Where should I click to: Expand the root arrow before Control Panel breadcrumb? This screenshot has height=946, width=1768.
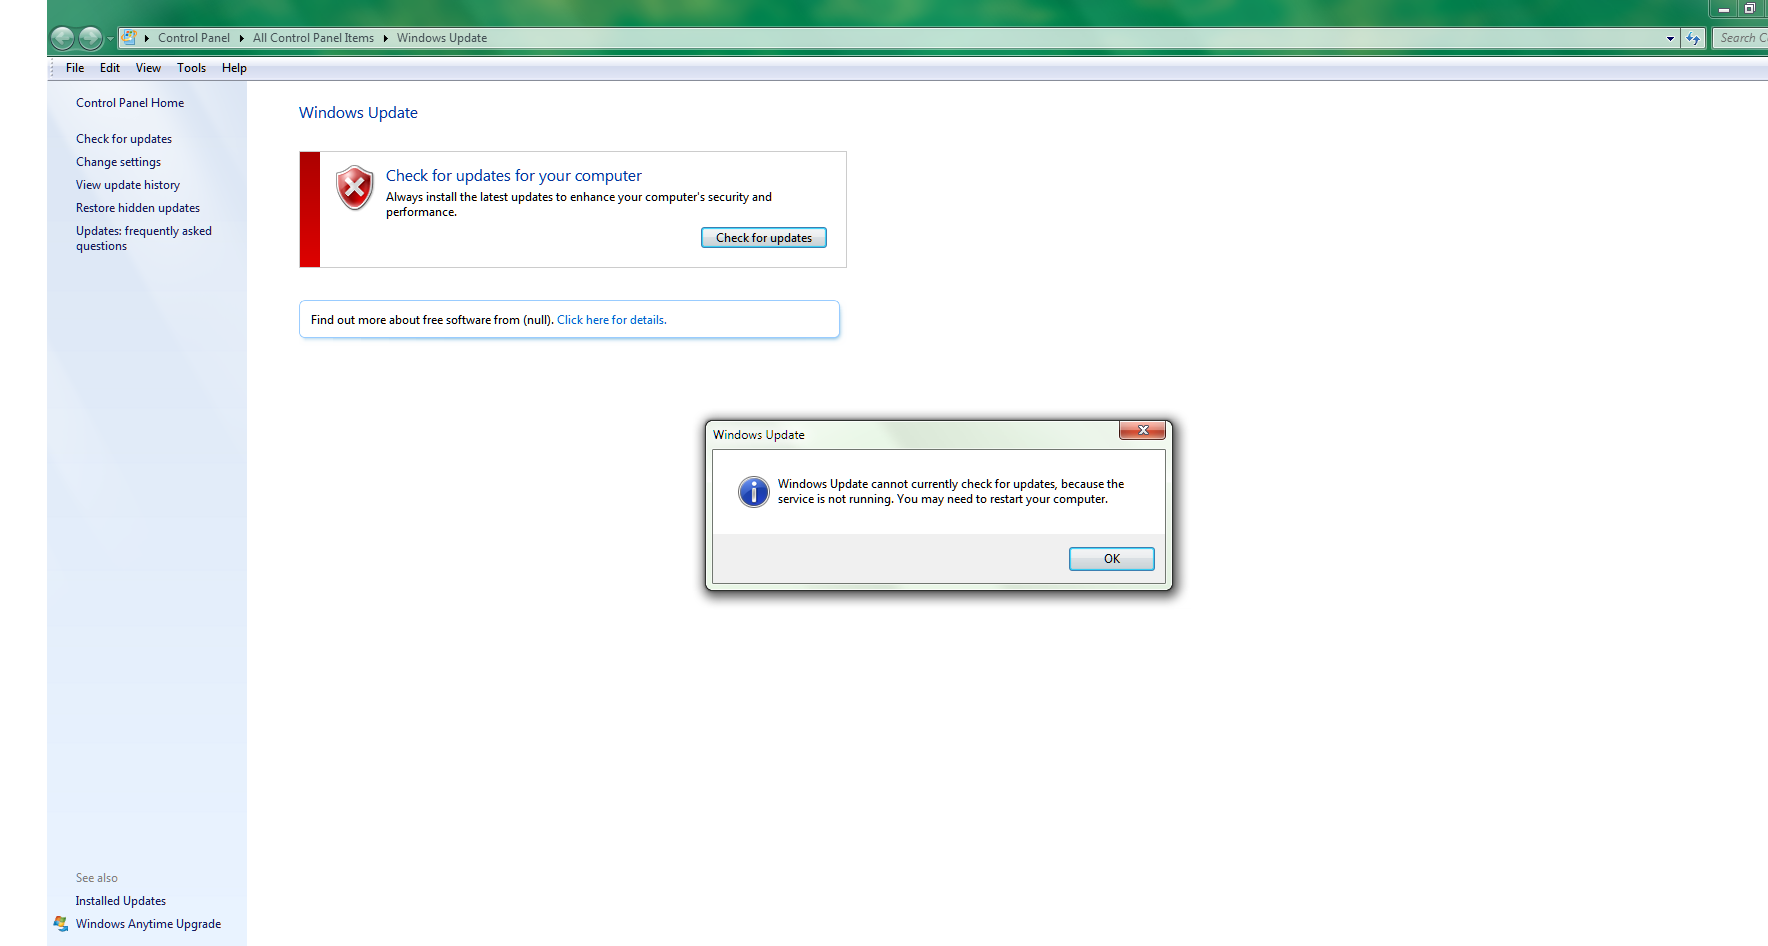[146, 38]
